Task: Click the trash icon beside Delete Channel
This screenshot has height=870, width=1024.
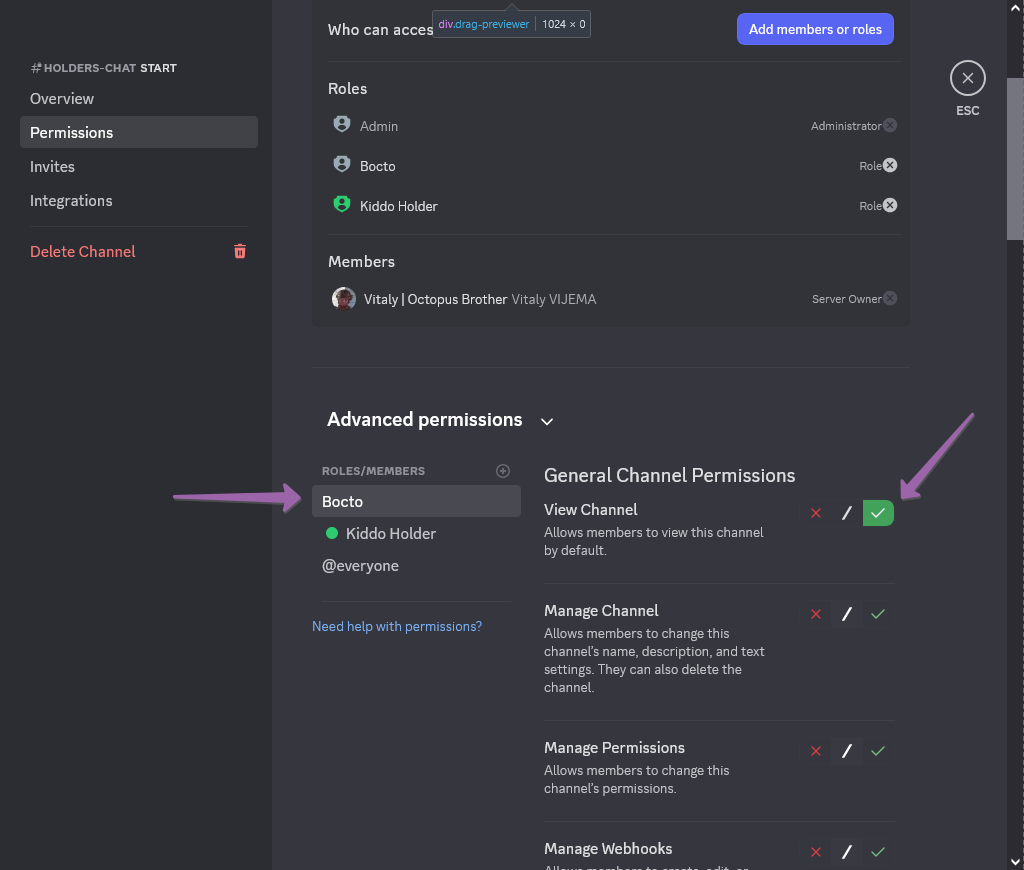Action: click(x=240, y=251)
